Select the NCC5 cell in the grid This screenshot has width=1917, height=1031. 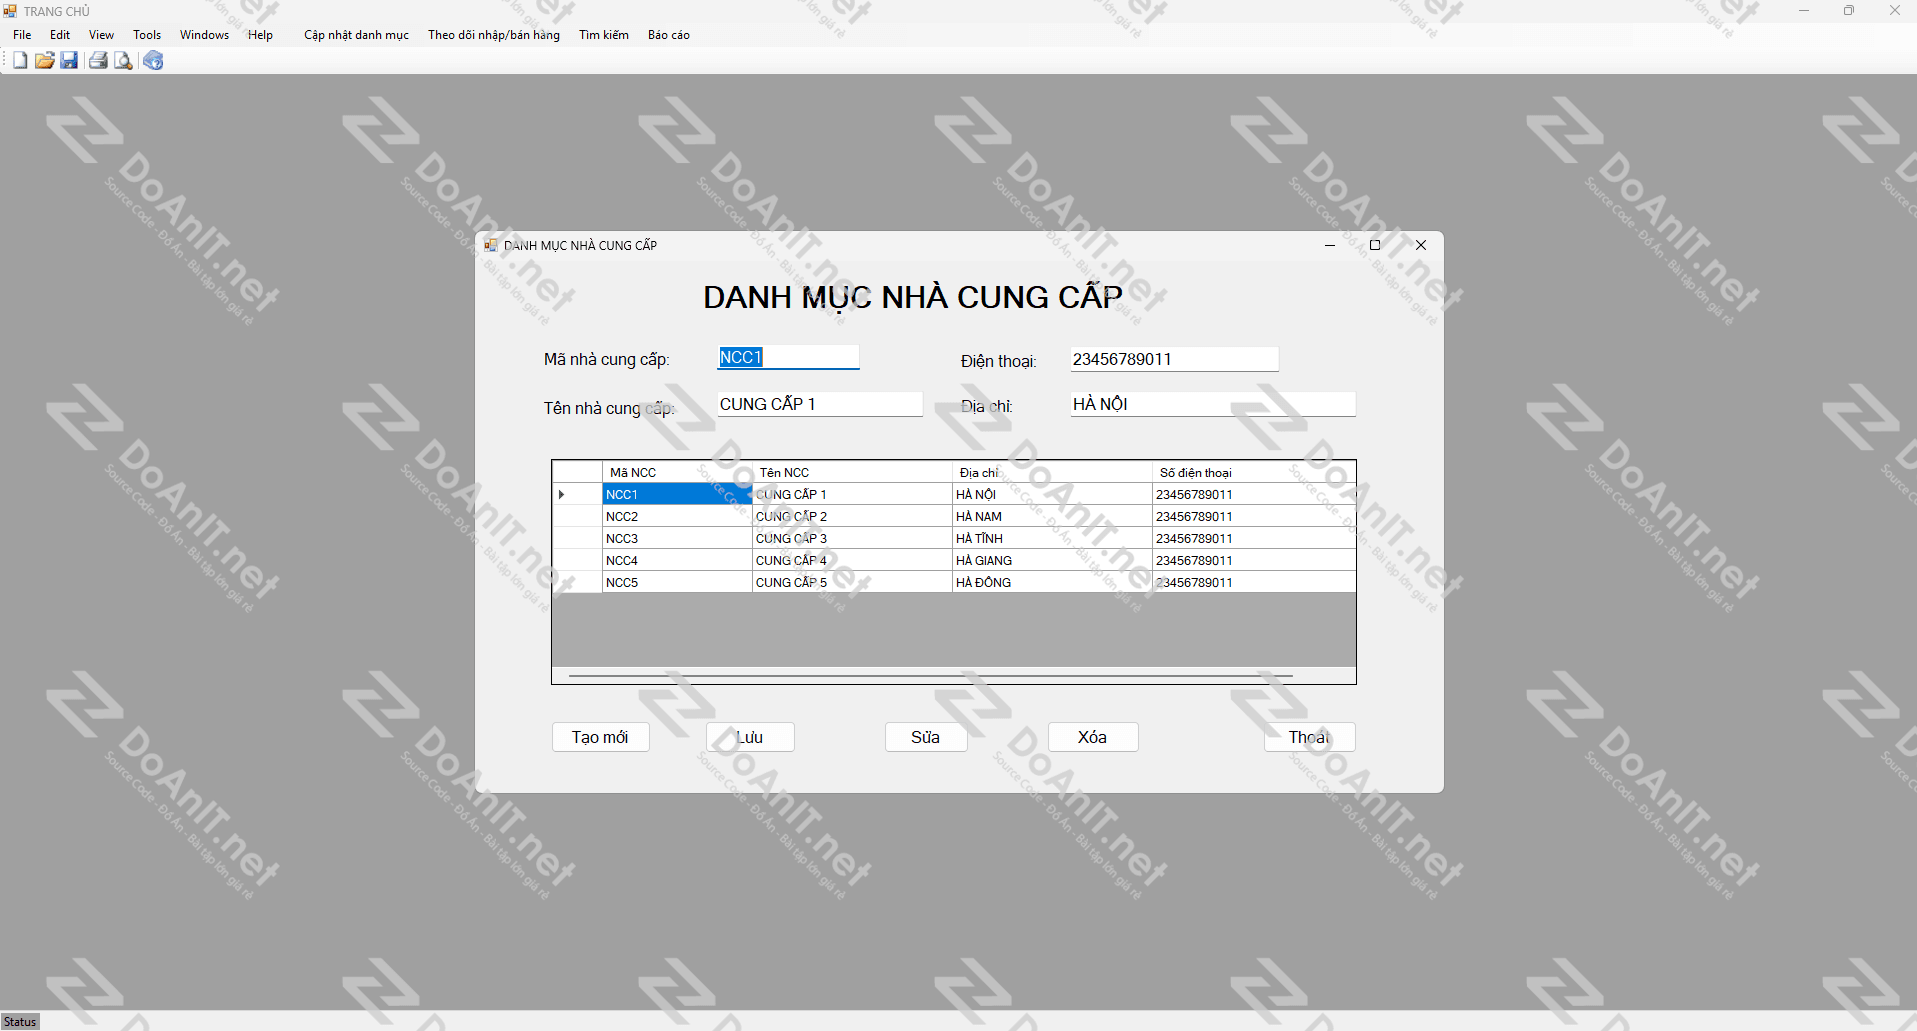pos(677,582)
